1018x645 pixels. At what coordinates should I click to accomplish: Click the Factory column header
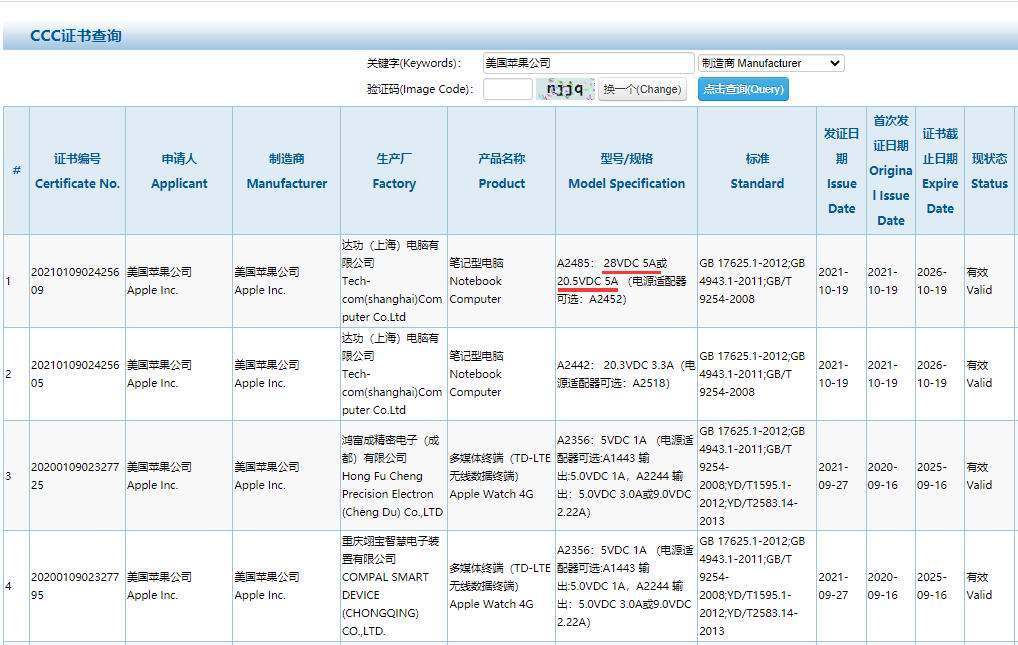pos(394,171)
